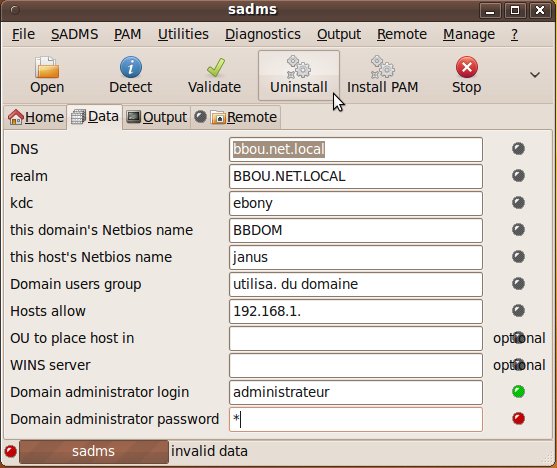Click the sadms progress bar in status bar

point(94,452)
